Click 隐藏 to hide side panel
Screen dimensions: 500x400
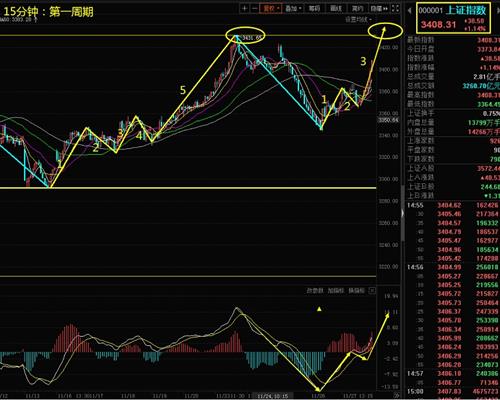pos(379,8)
